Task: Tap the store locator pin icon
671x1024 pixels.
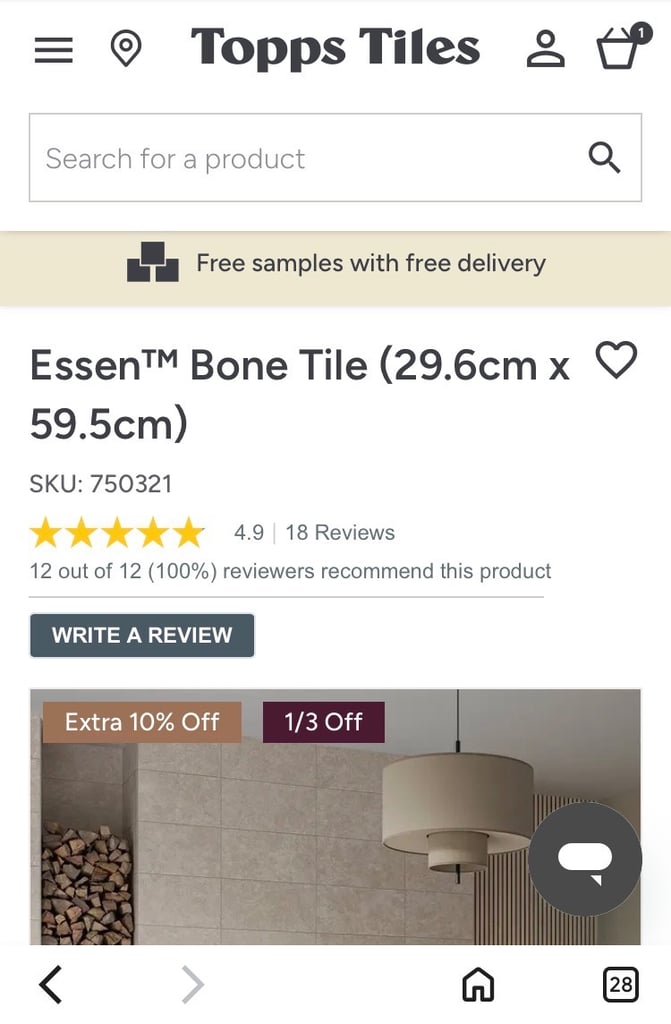Action: (x=125, y=49)
